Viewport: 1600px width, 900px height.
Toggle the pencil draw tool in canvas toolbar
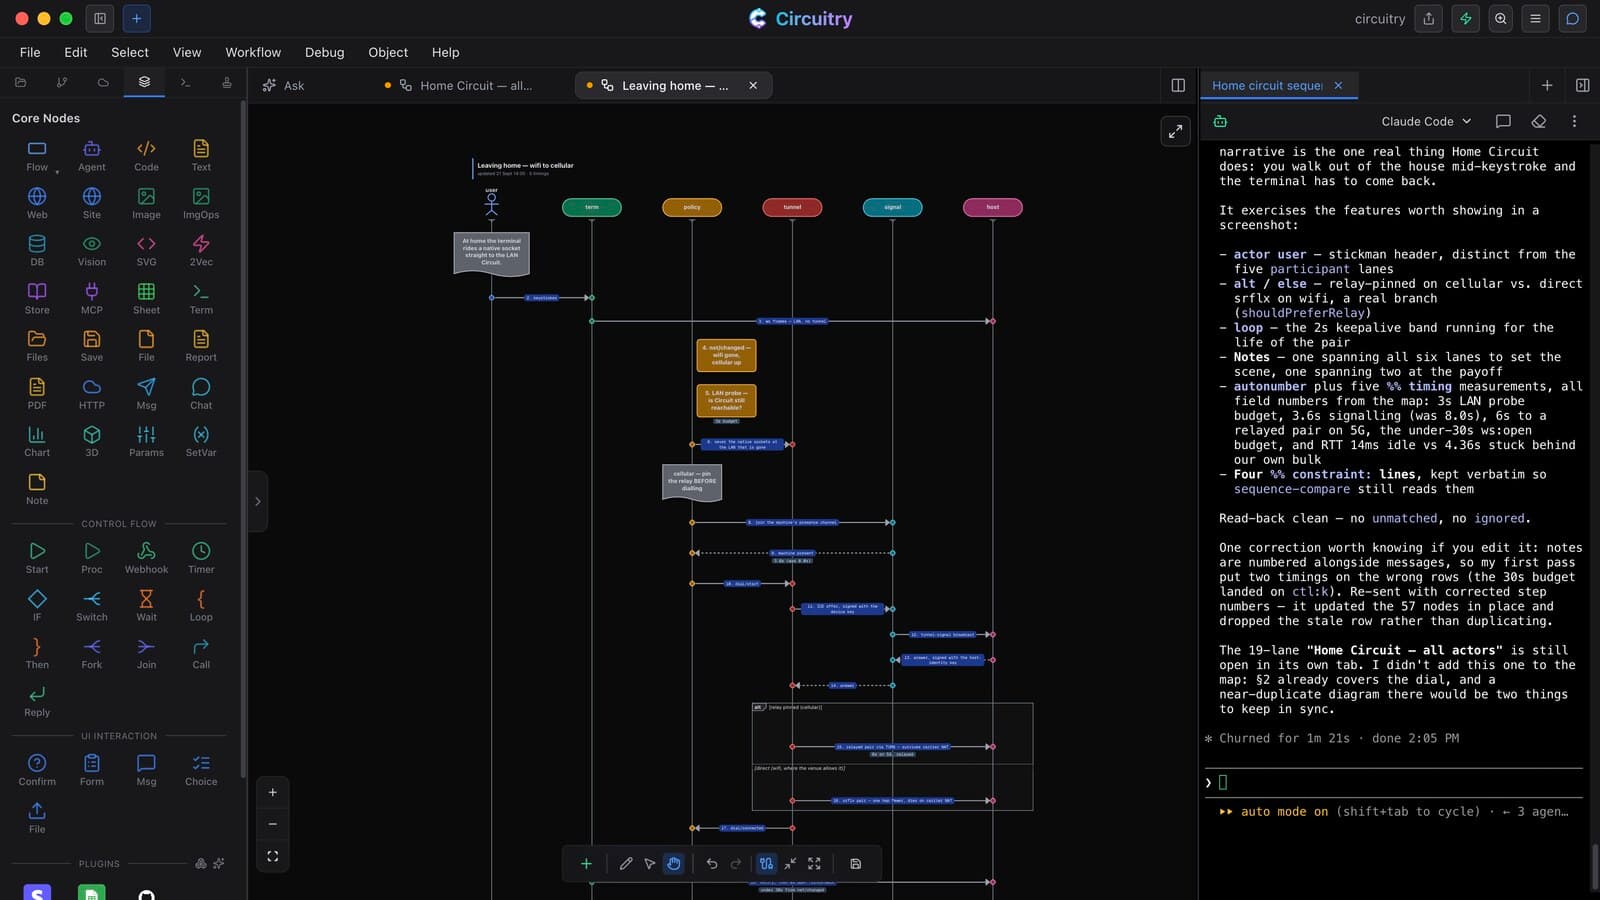[626, 864]
